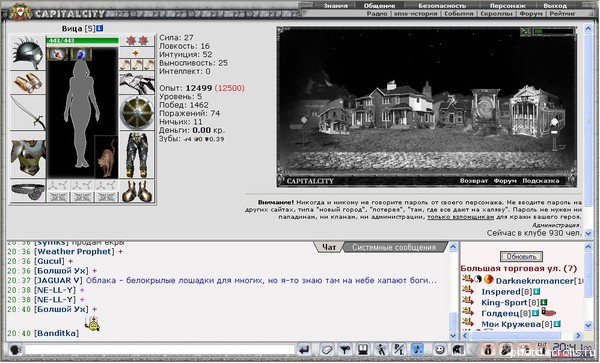
Task: Click Возврат in the city scene
Action: [473, 181]
